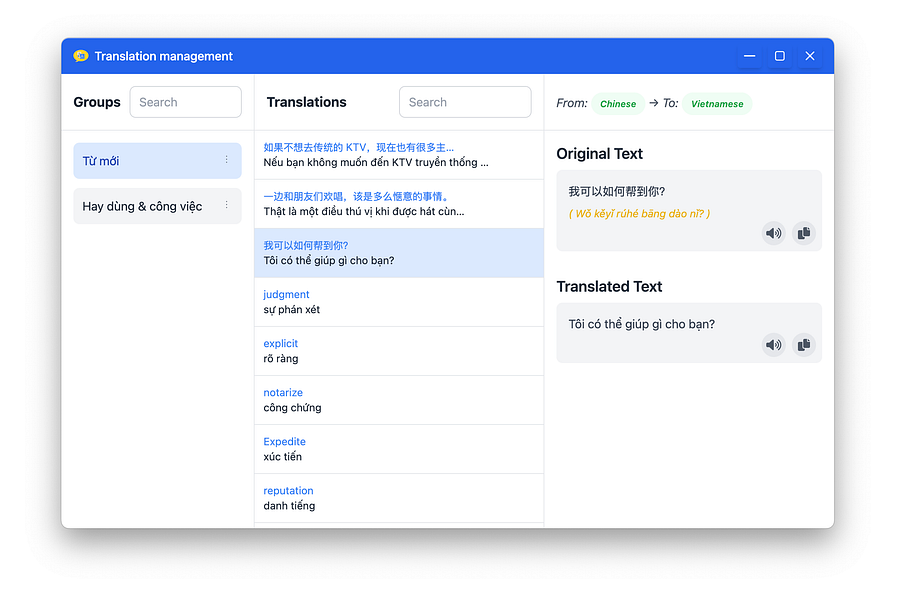Click the original text 我可以如何帮到你?
This screenshot has height=600, width=897.
click(617, 191)
